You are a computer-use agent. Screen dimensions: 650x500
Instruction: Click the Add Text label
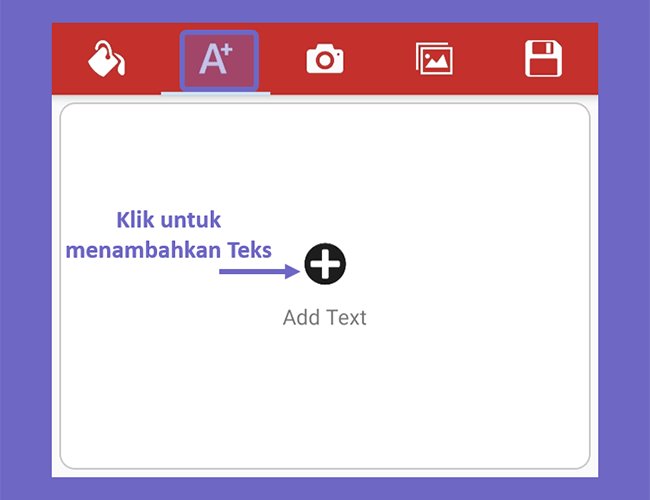(325, 318)
